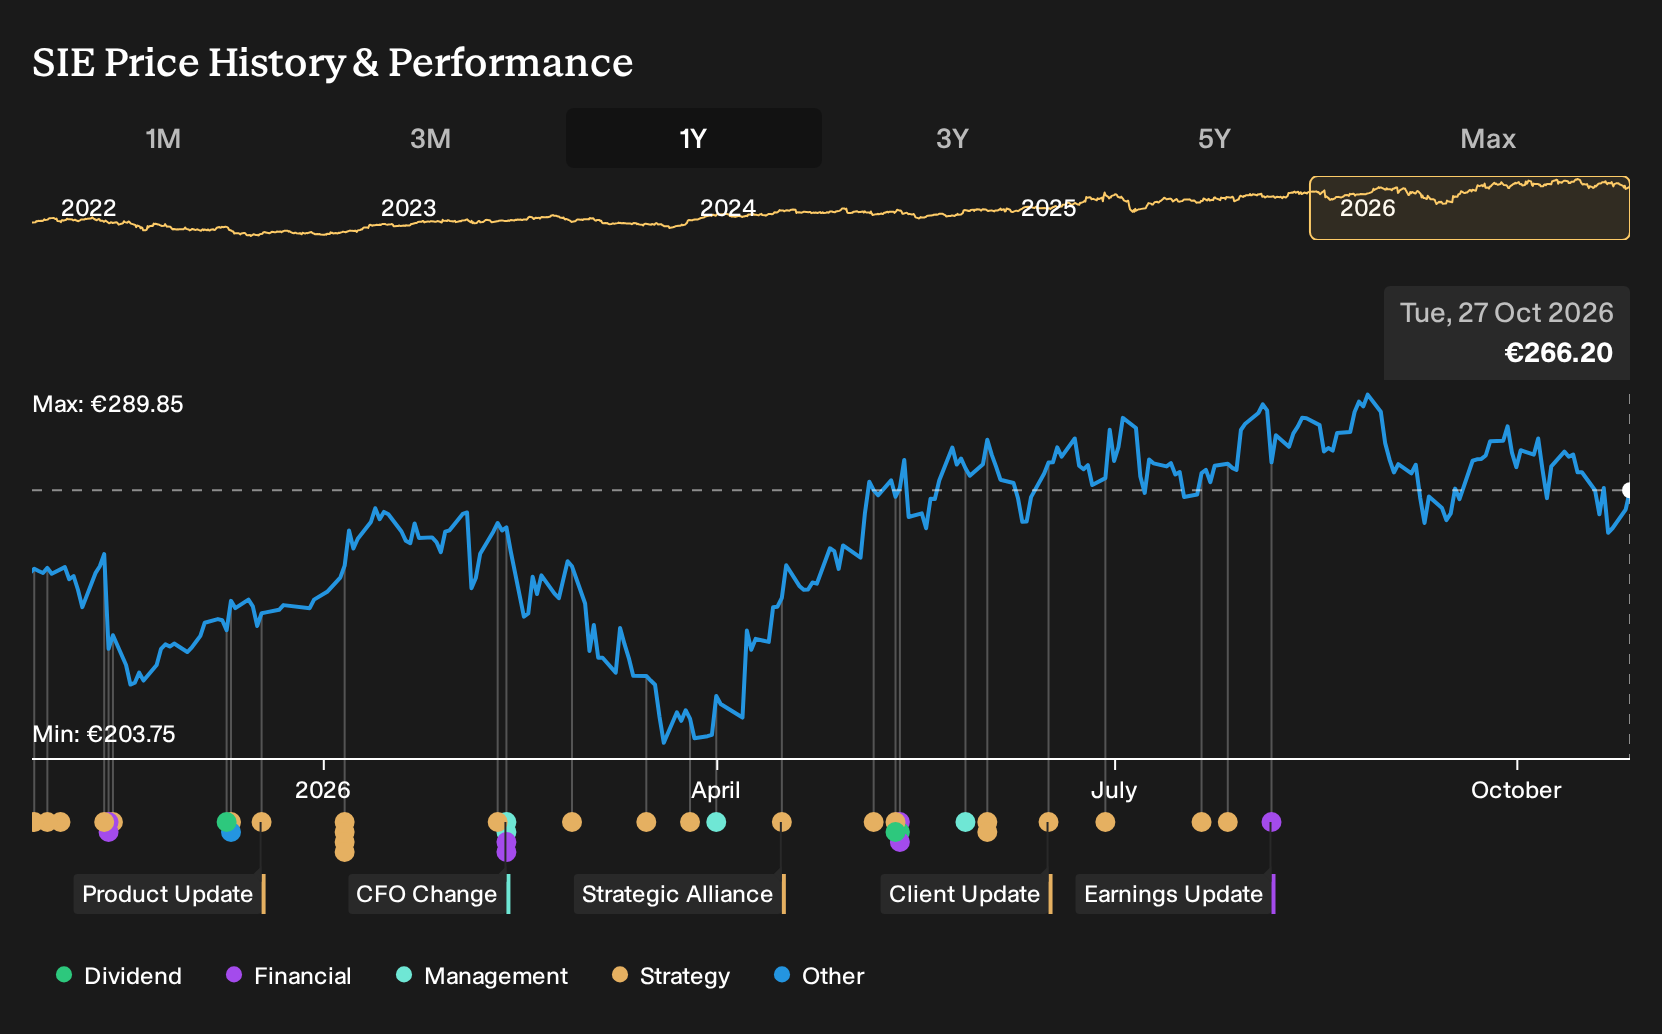Click the purple event dot above Earnings Update
This screenshot has width=1662, height=1034.
pyautogui.click(x=1271, y=822)
